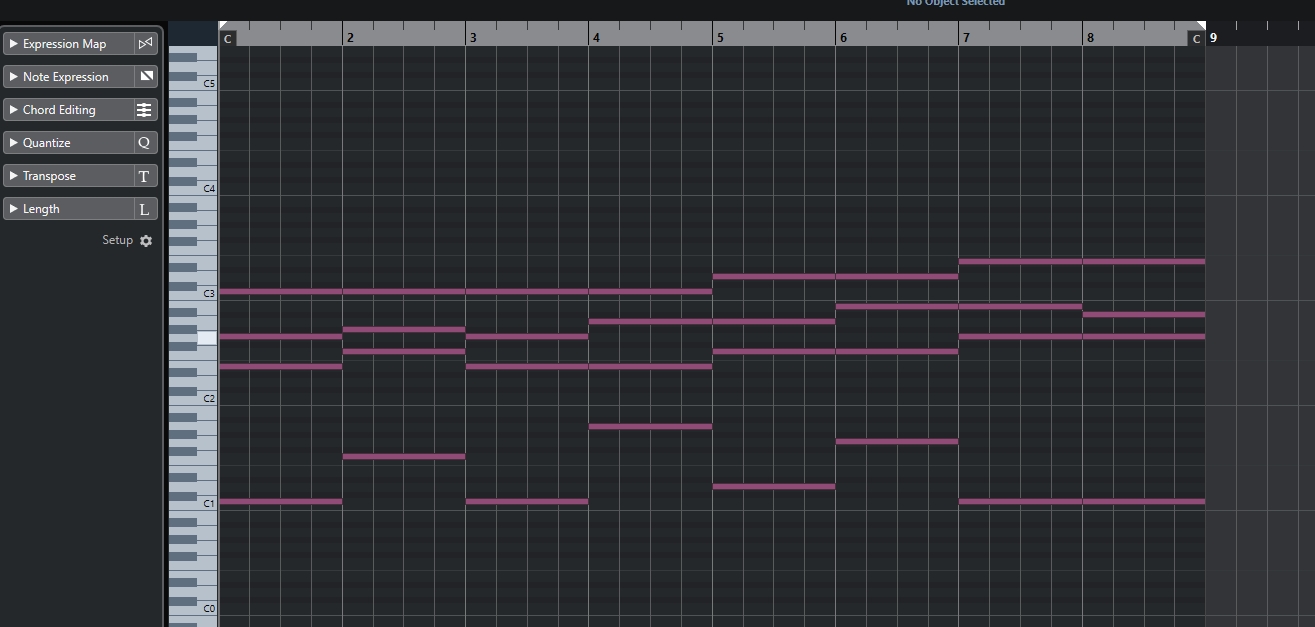Image resolution: width=1315 pixels, height=627 pixels.
Task: Click the Transpose T icon button
Action: [146, 176]
